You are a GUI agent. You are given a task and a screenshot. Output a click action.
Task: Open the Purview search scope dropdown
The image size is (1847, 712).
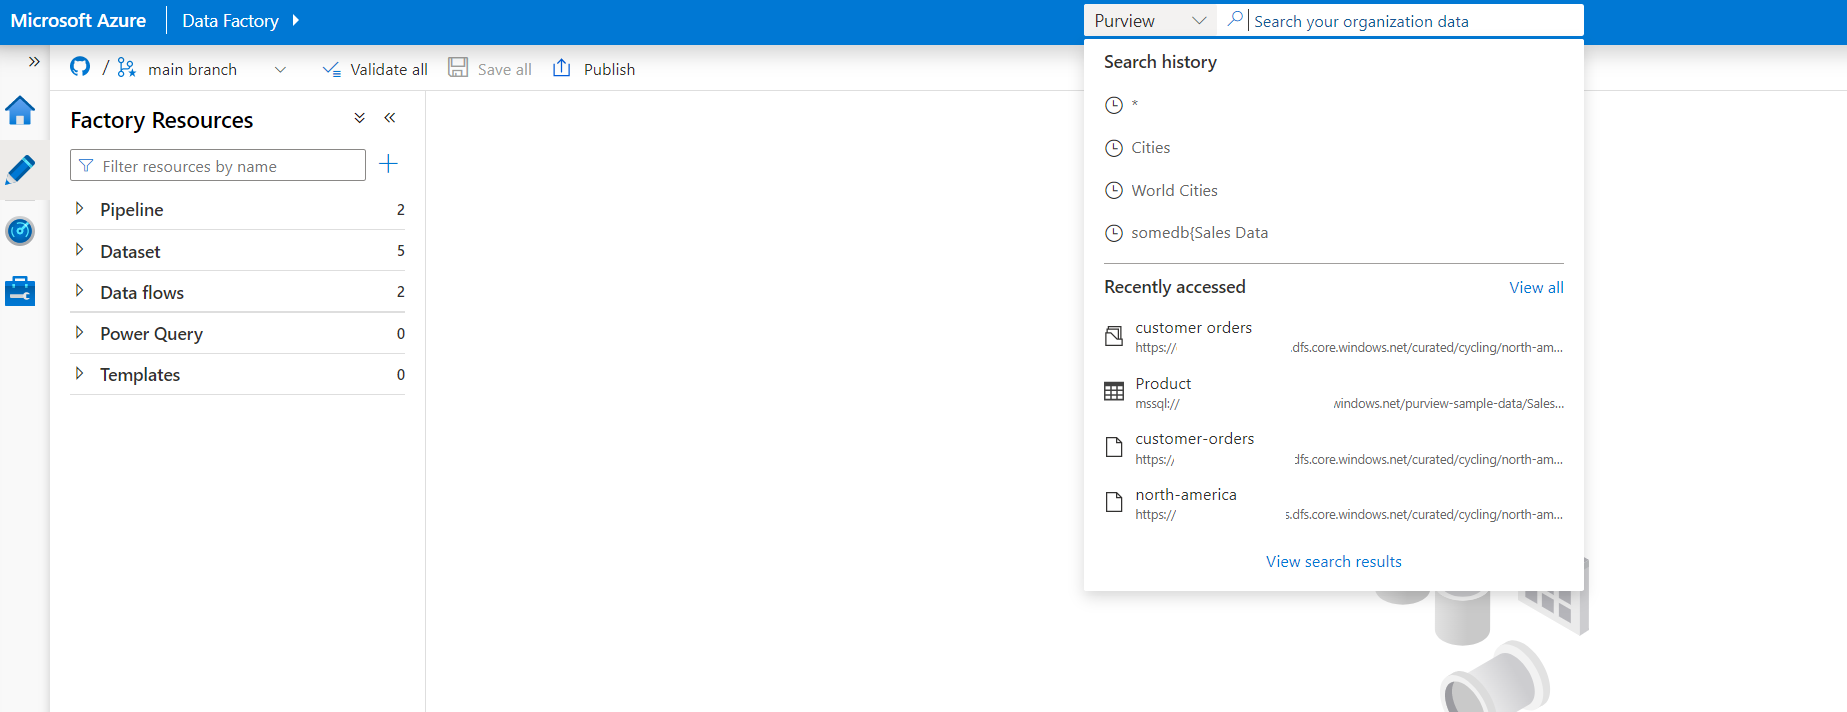tap(1149, 21)
